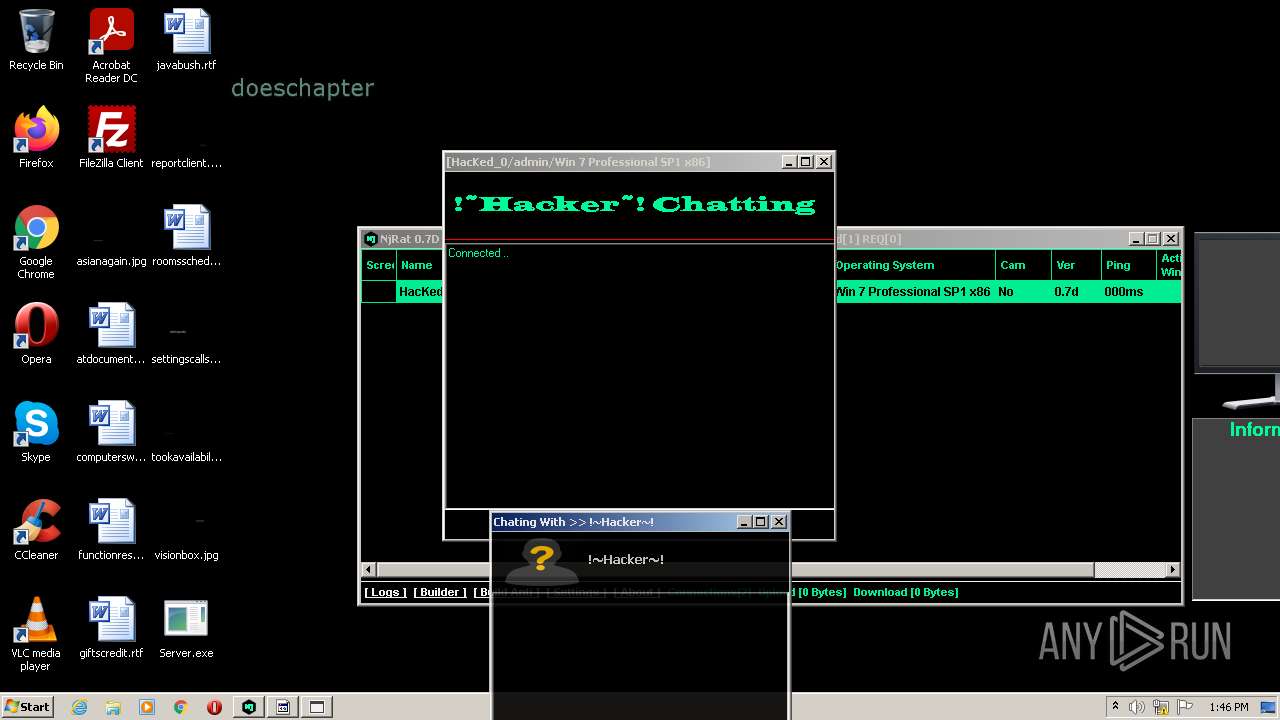Viewport: 1280px width, 720px height.
Task: Open the Start menu
Action: [x=27, y=707]
